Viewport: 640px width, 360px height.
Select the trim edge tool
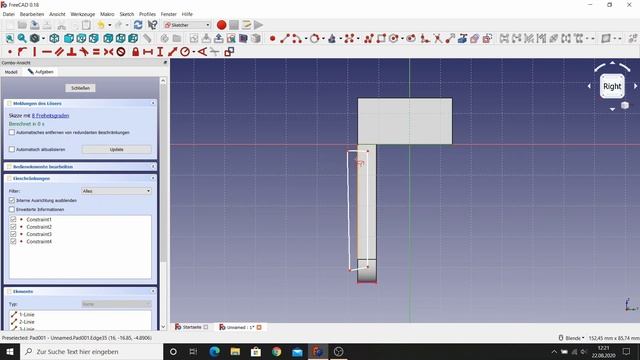438,38
